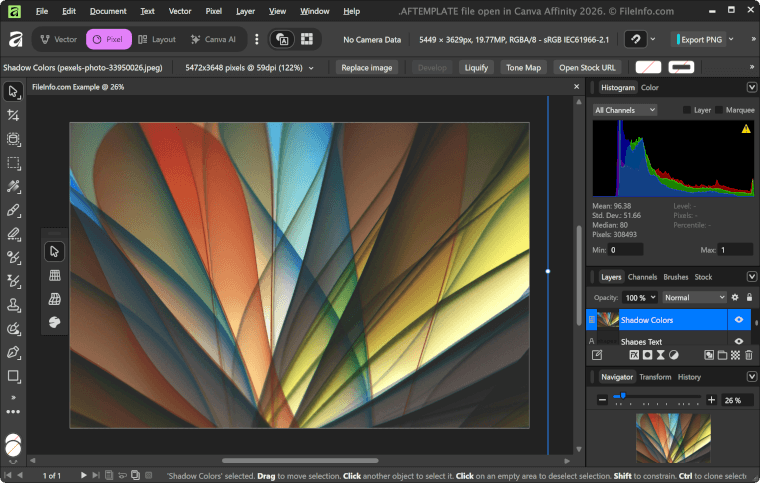Viewport: 760px width, 483px height.
Task: Delete layer with trash icon
Action: tap(749, 355)
